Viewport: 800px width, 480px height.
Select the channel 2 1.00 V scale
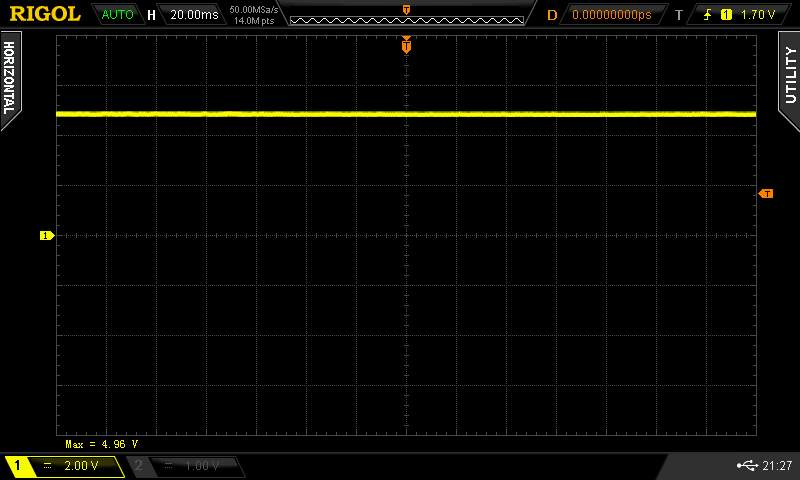(201, 466)
